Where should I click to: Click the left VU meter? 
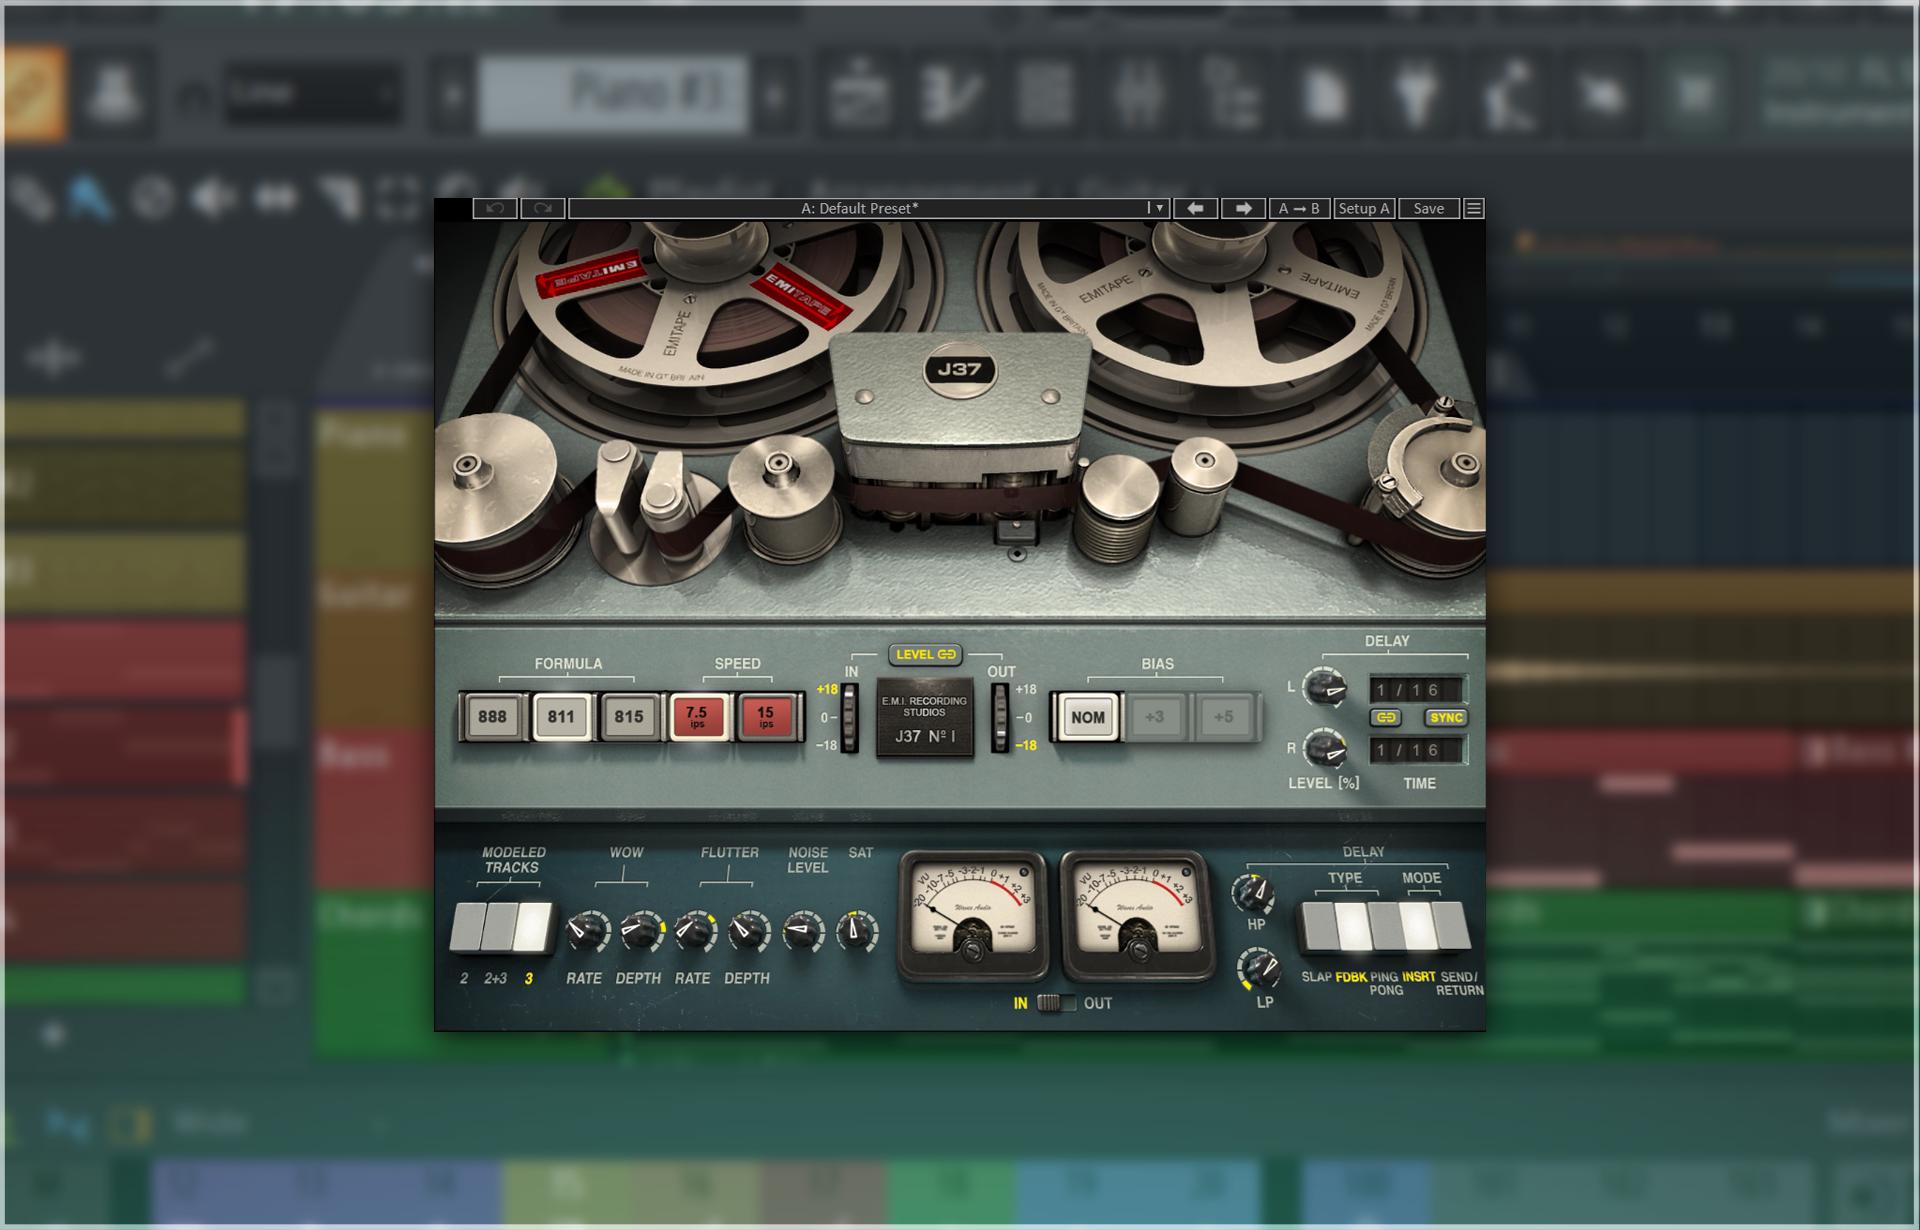pos(973,916)
